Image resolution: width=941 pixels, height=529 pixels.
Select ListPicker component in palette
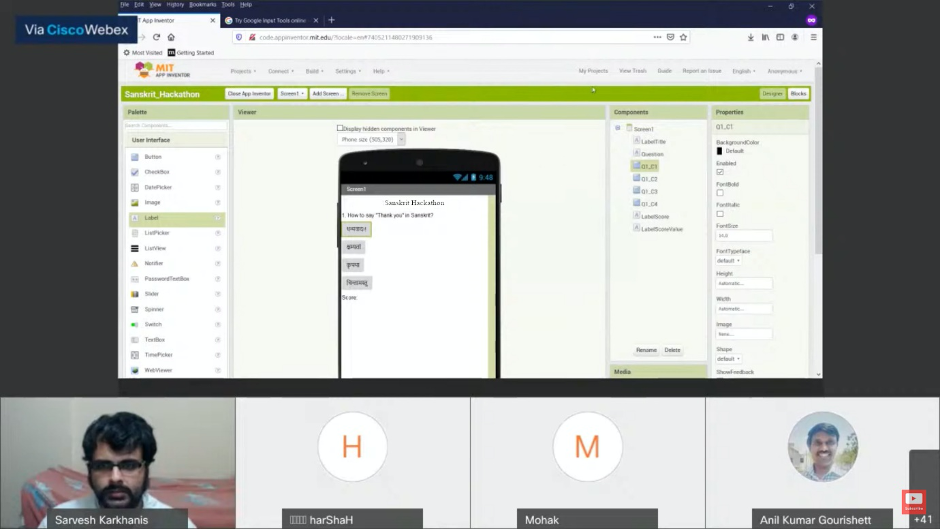[x=157, y=233]
